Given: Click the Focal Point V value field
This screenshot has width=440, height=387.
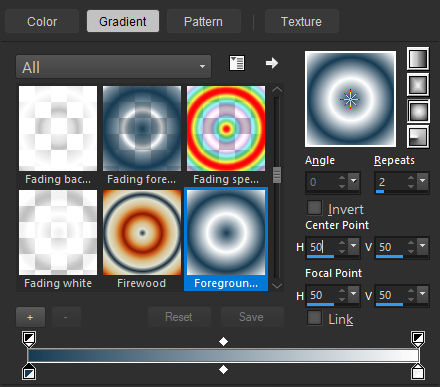Looking at the screenshot, I should [x=391, y=295].
